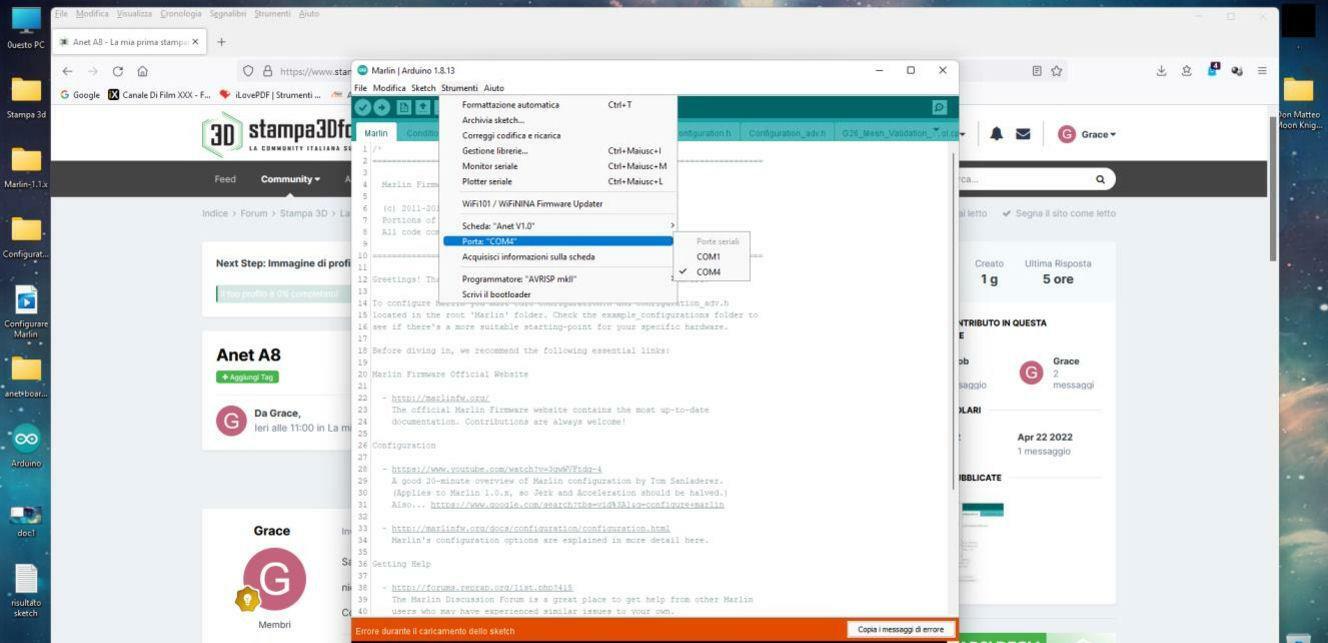1328x643 pixels.
Task: Open the Sketch menu in Arduino
Action: (x=424, y=88)
